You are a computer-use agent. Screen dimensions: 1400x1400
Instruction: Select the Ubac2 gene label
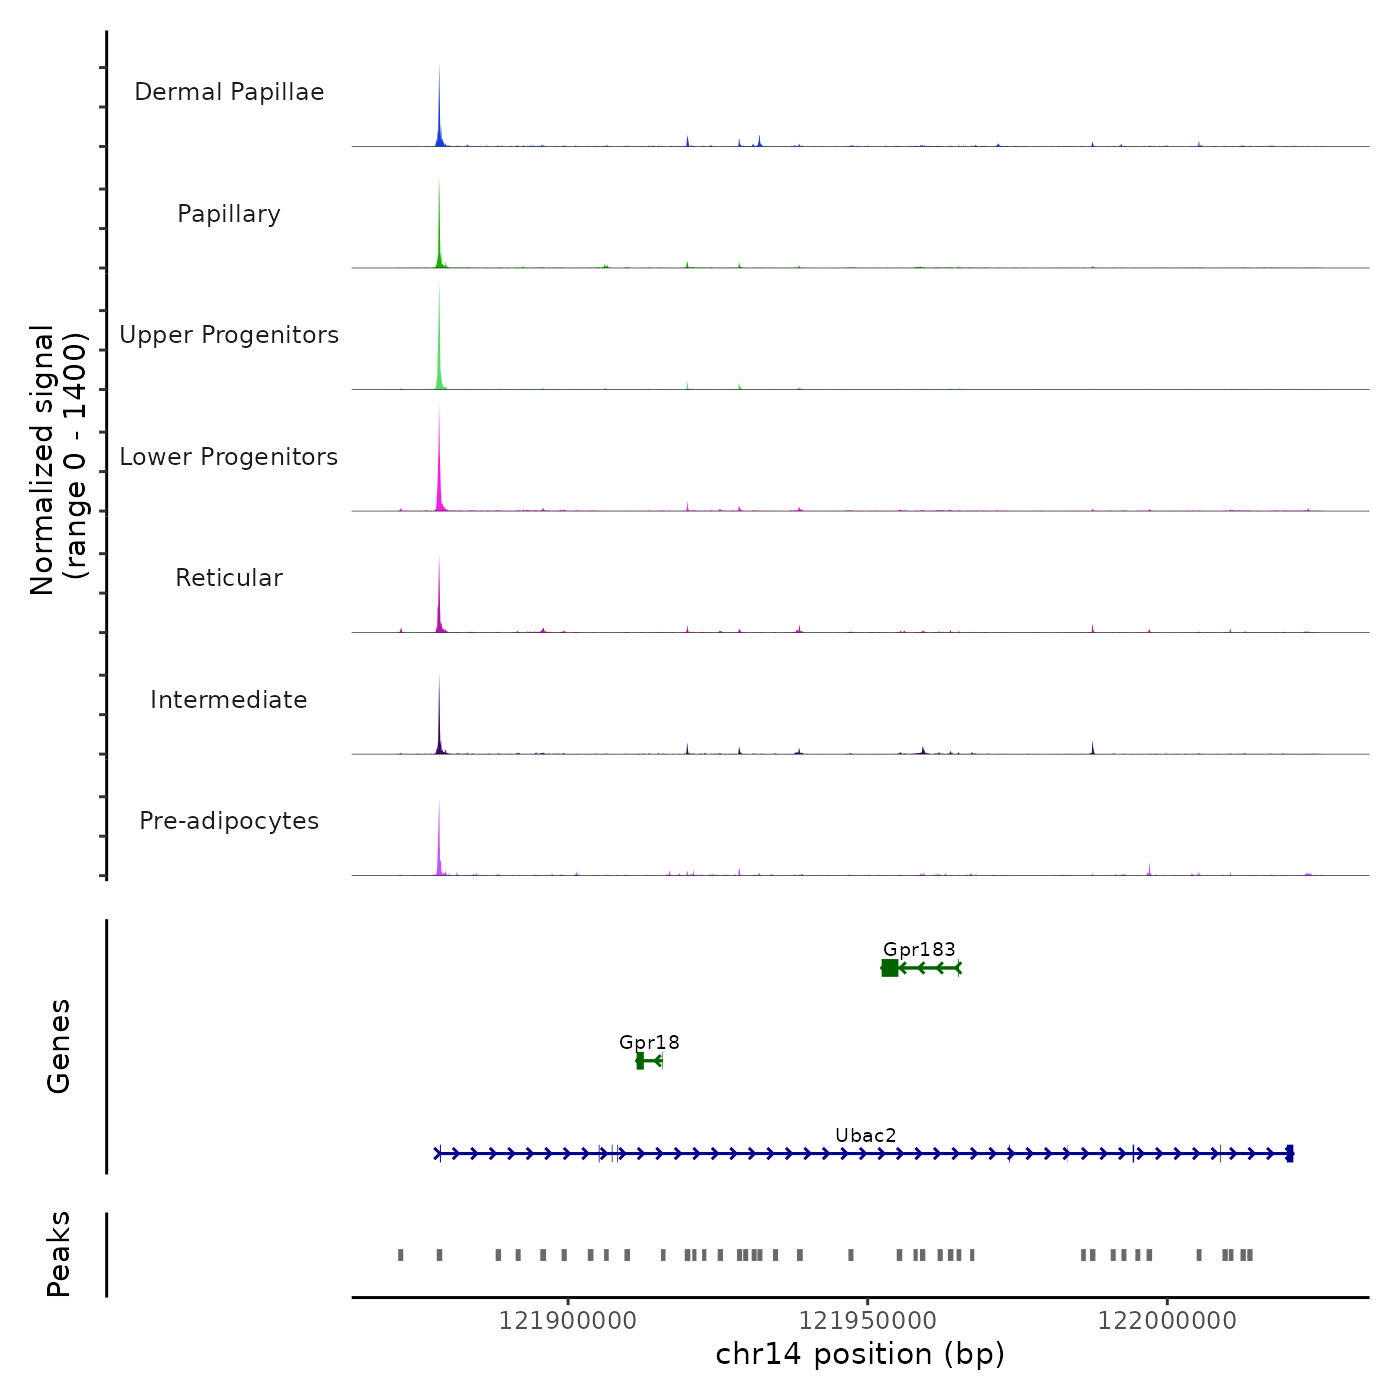point(866,1135)
